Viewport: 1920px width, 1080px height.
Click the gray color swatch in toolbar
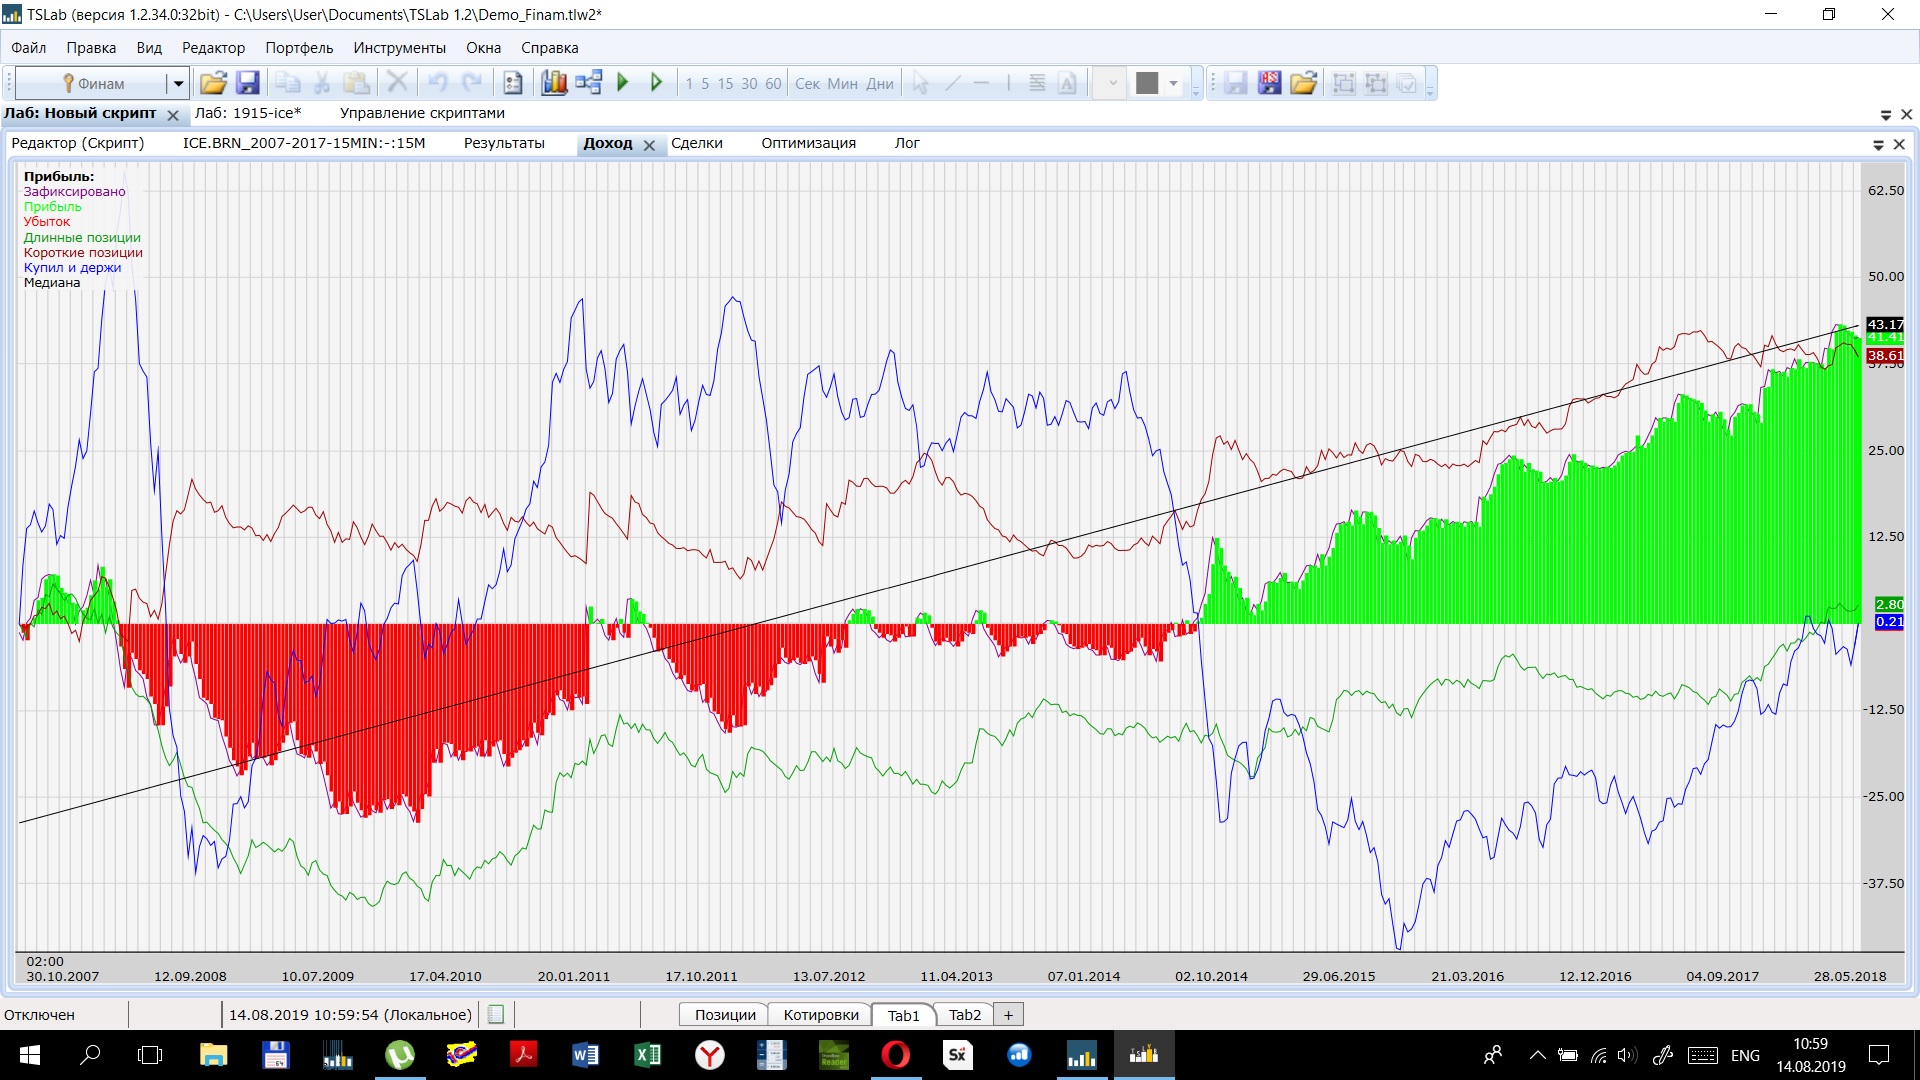1147,84
